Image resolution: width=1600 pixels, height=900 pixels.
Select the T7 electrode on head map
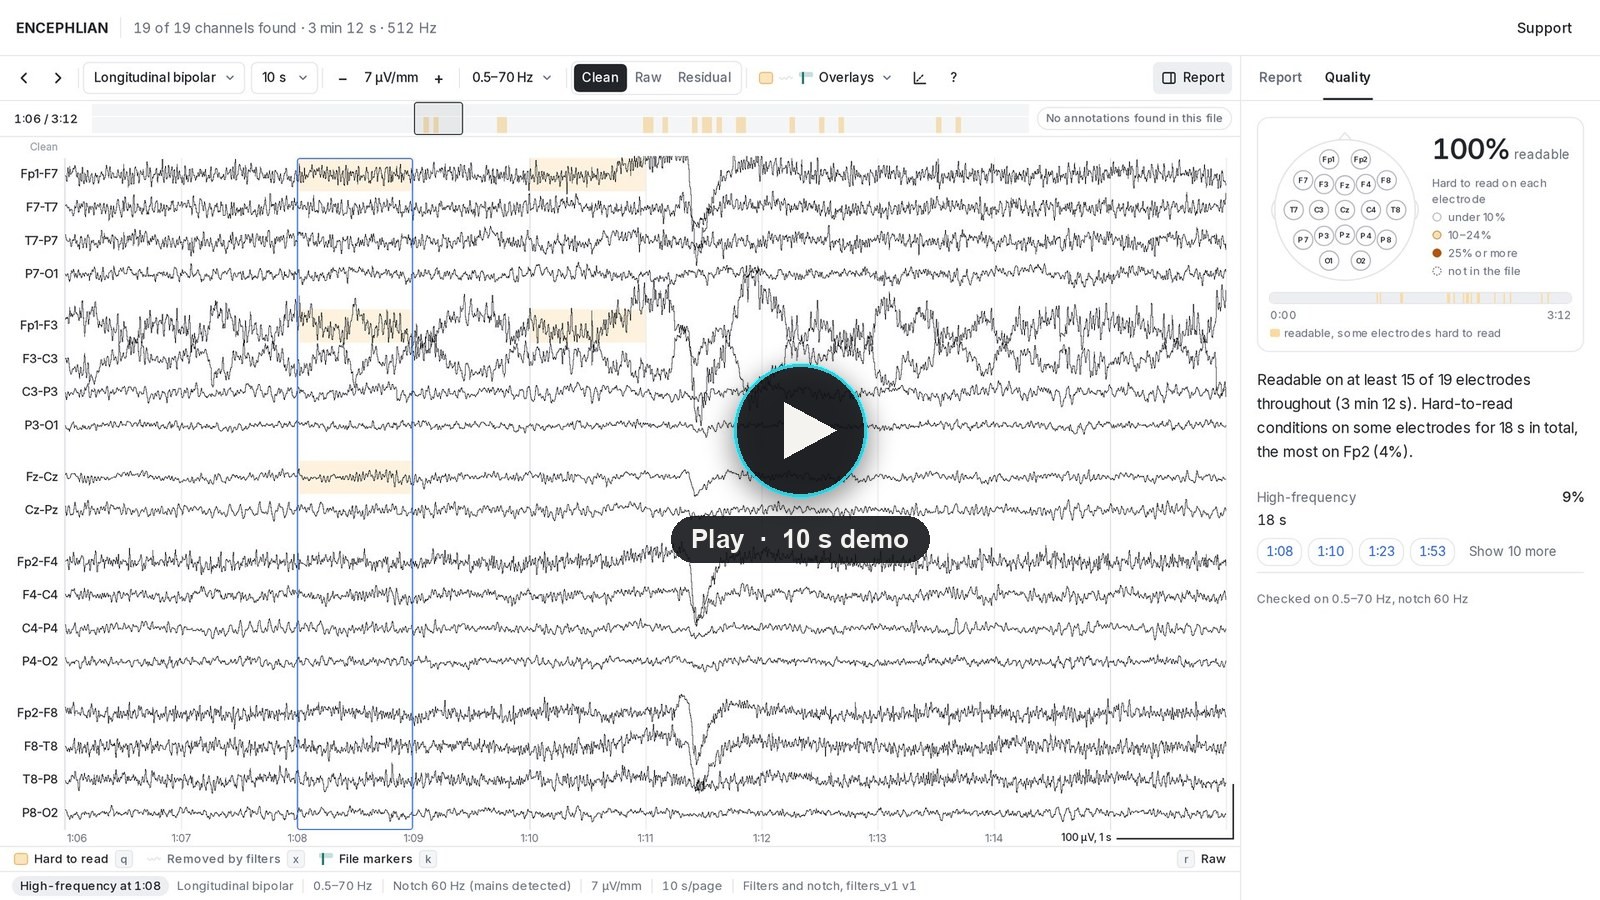[x=1293, y=210]
